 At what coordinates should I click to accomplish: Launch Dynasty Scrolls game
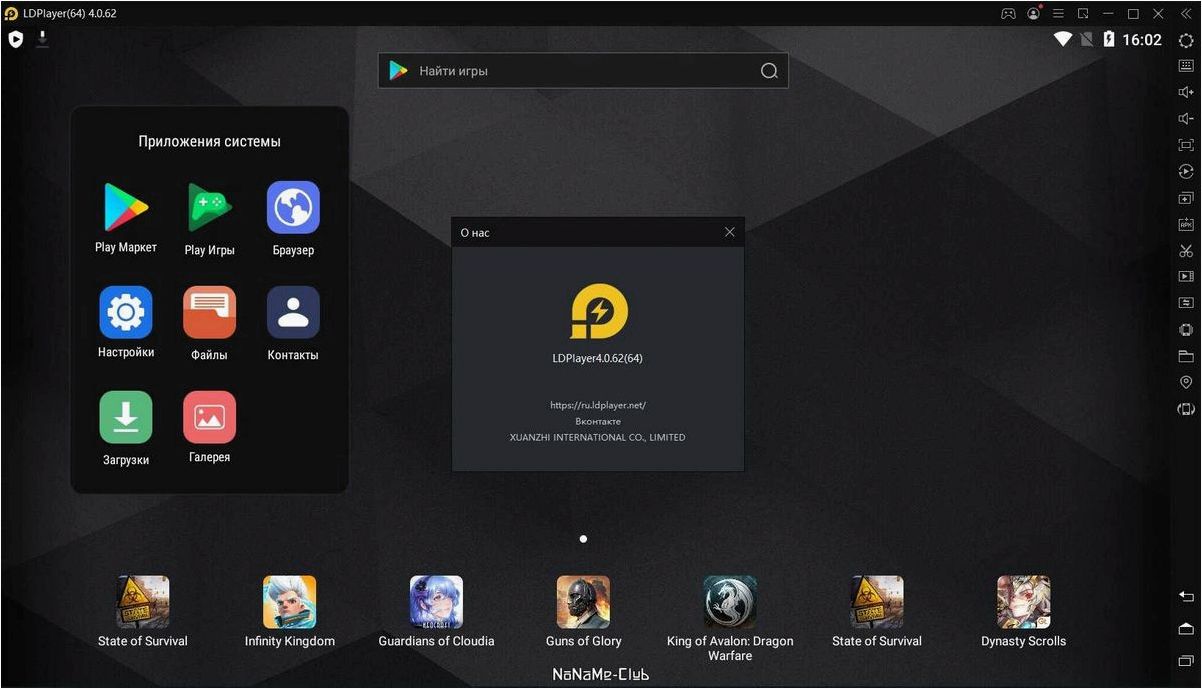[x=1023, y=612]
